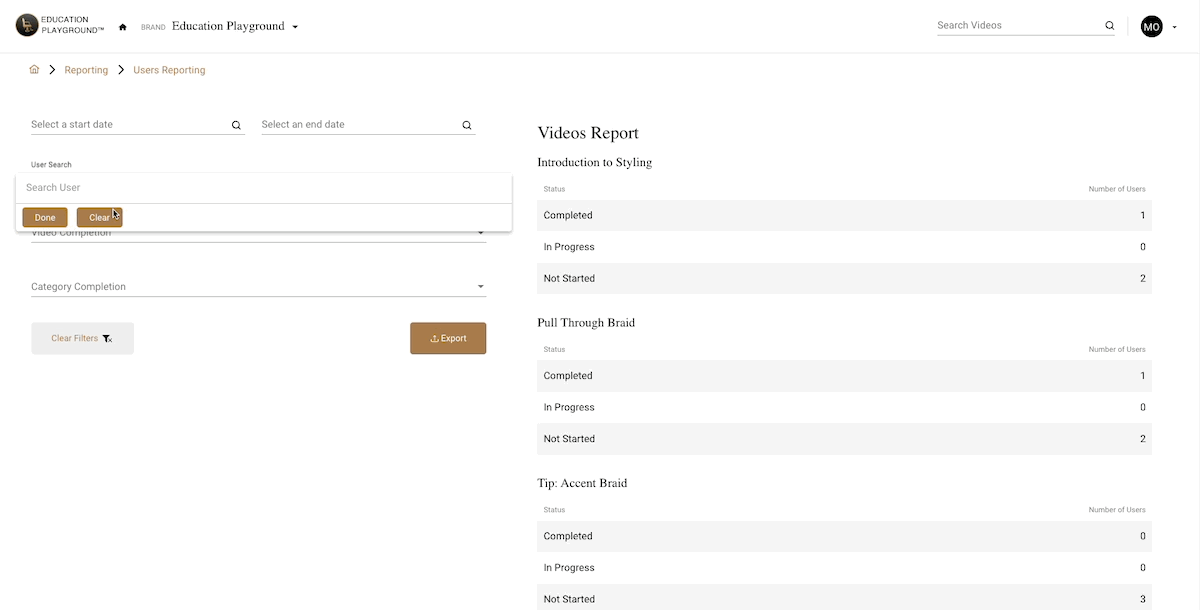This screenshot has height=610, width=1200.
Task: Click the Education Playground logo
Action: pos(25,24)
